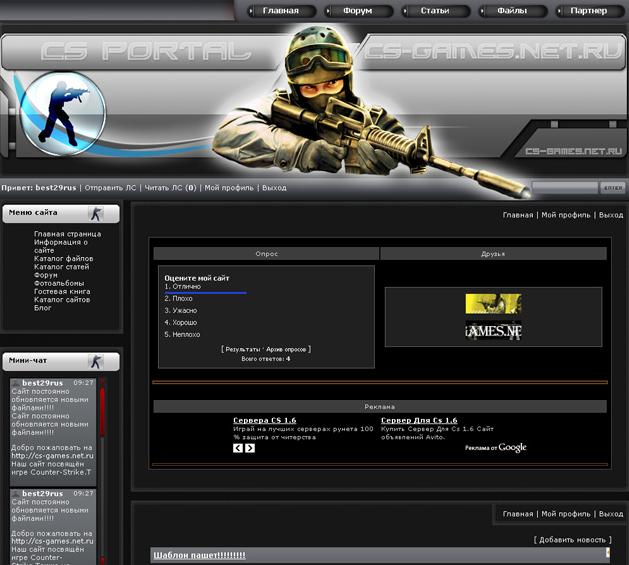Screen dimensions: 629x565
Task: Go to previous ad using left arrow
Action: (x=238, y=448)
